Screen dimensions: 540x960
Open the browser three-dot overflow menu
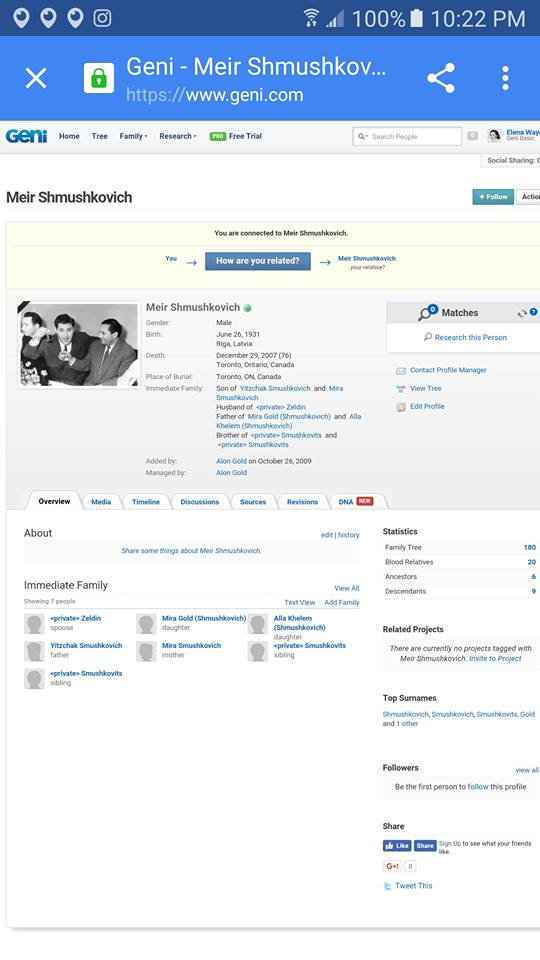(x=505, y=78)
